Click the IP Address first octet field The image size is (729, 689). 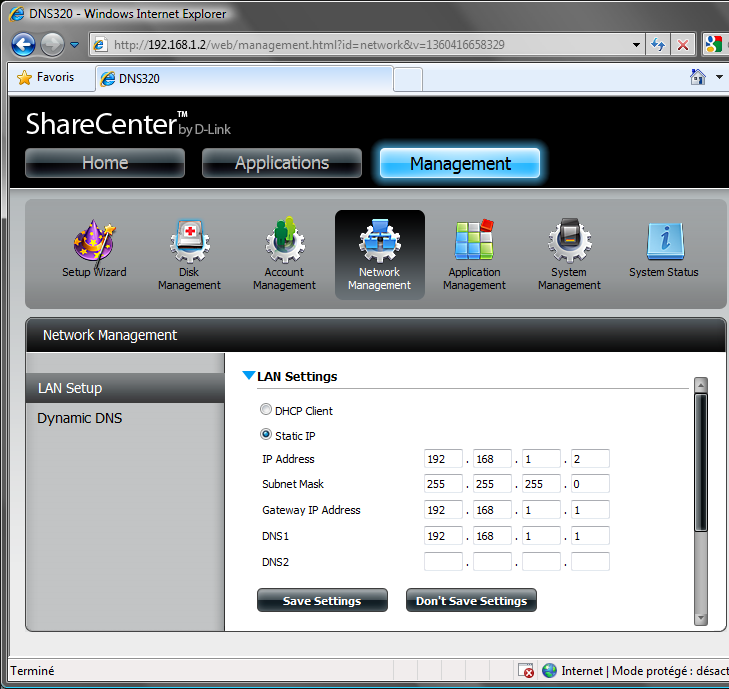click(443, 459)
